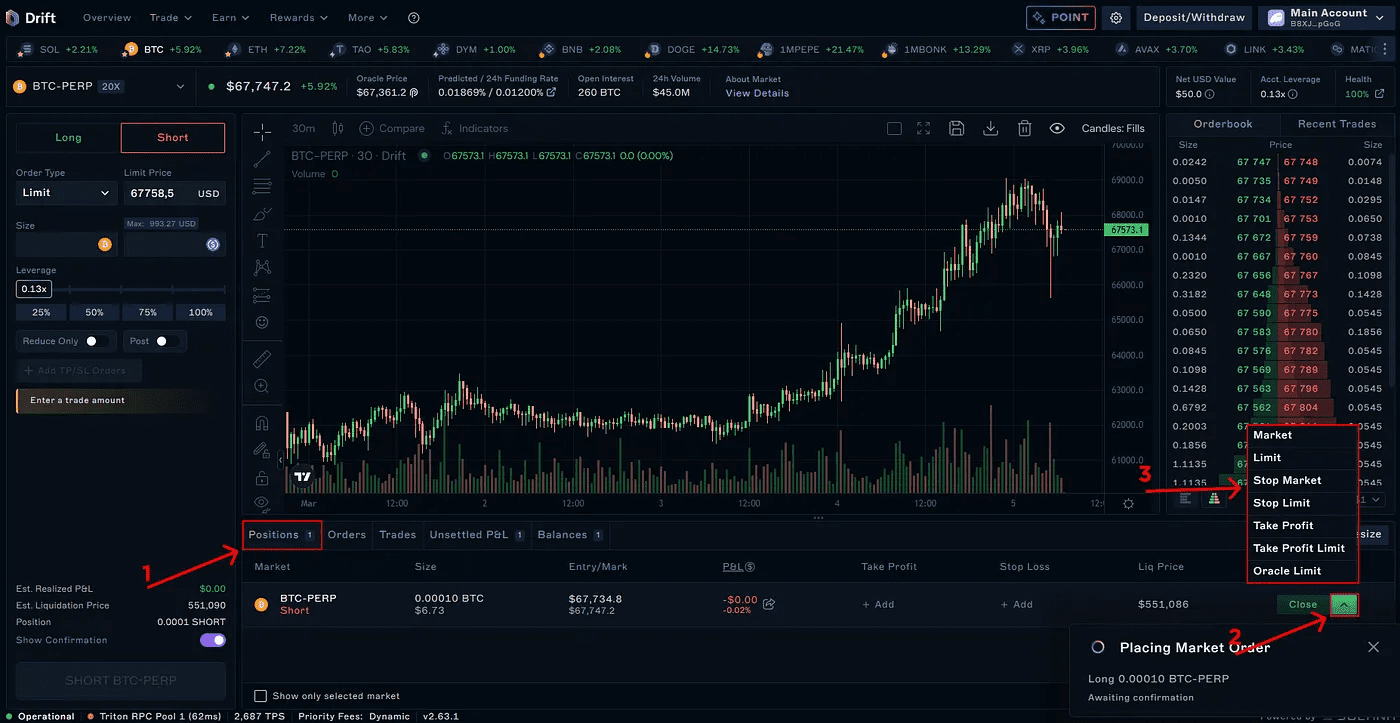Open the Order Type Limit dropdown
1400x723 pixels.
pyautogui.click(x=65, y=193)
